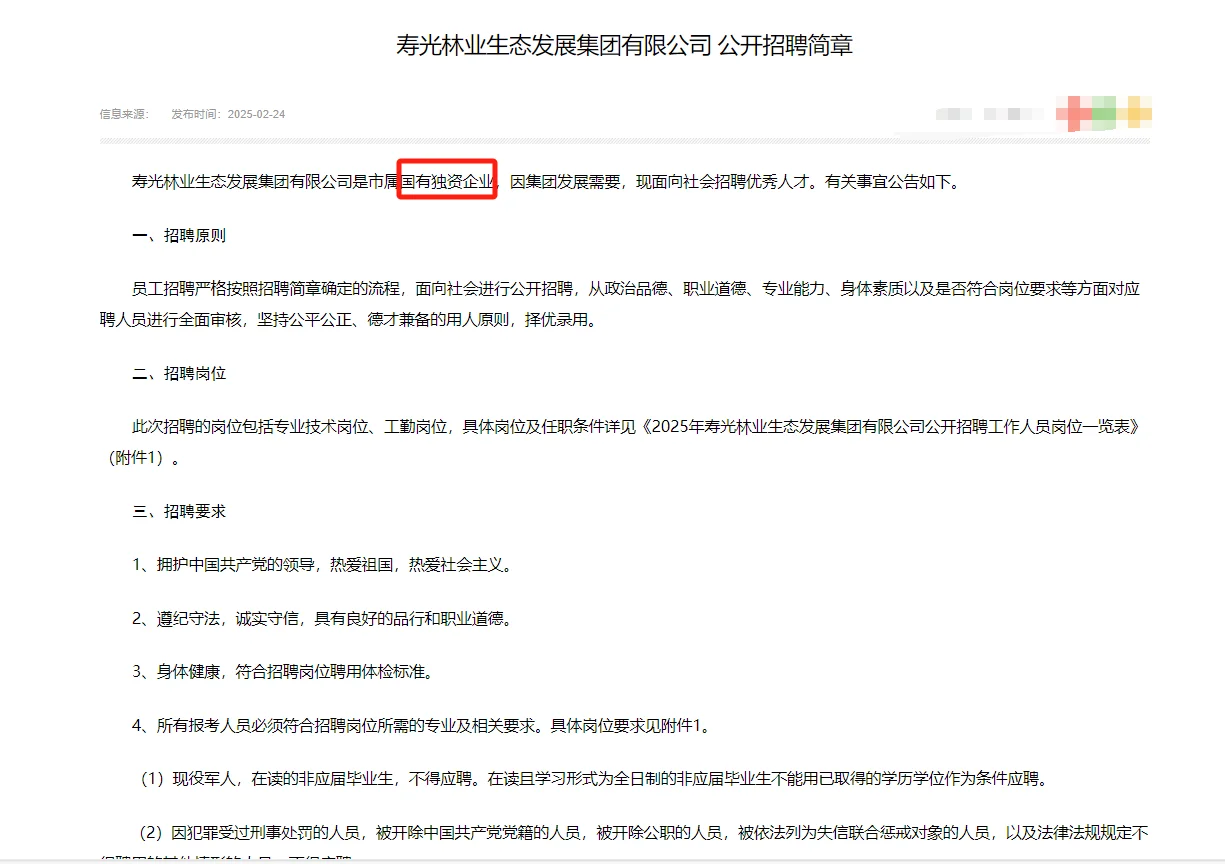
Task: Click the publish date 发布时间：2025-02-24
Action: coord(228,114)
